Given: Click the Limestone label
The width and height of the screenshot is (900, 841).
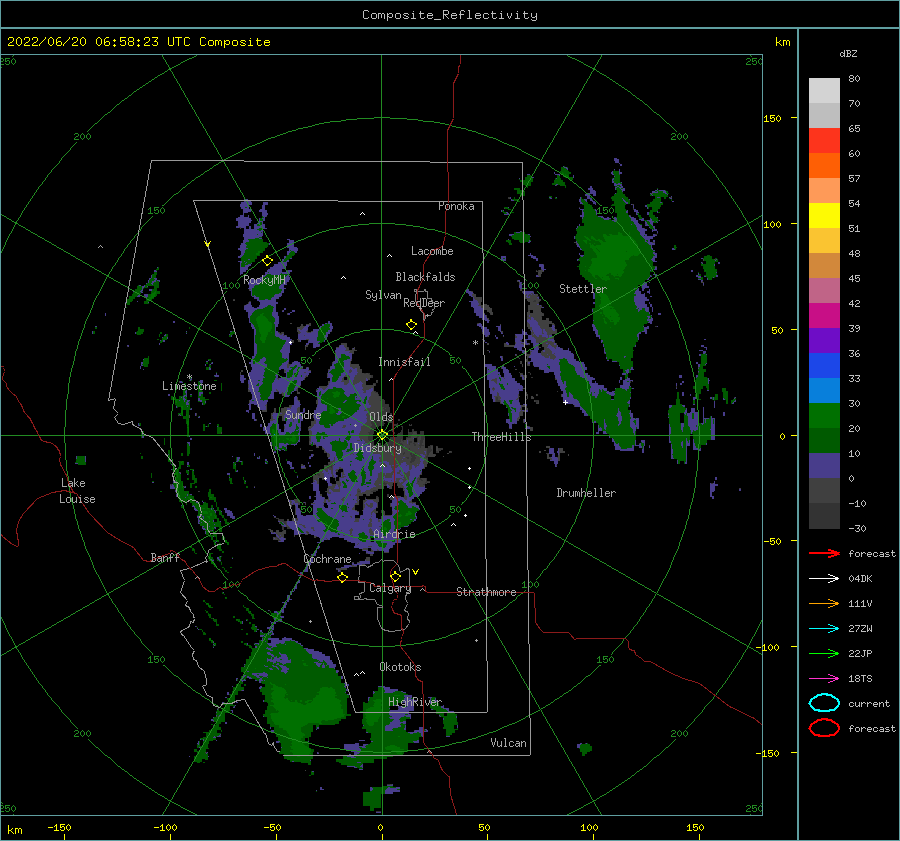Looking at the screenshot, I should 189,386.
